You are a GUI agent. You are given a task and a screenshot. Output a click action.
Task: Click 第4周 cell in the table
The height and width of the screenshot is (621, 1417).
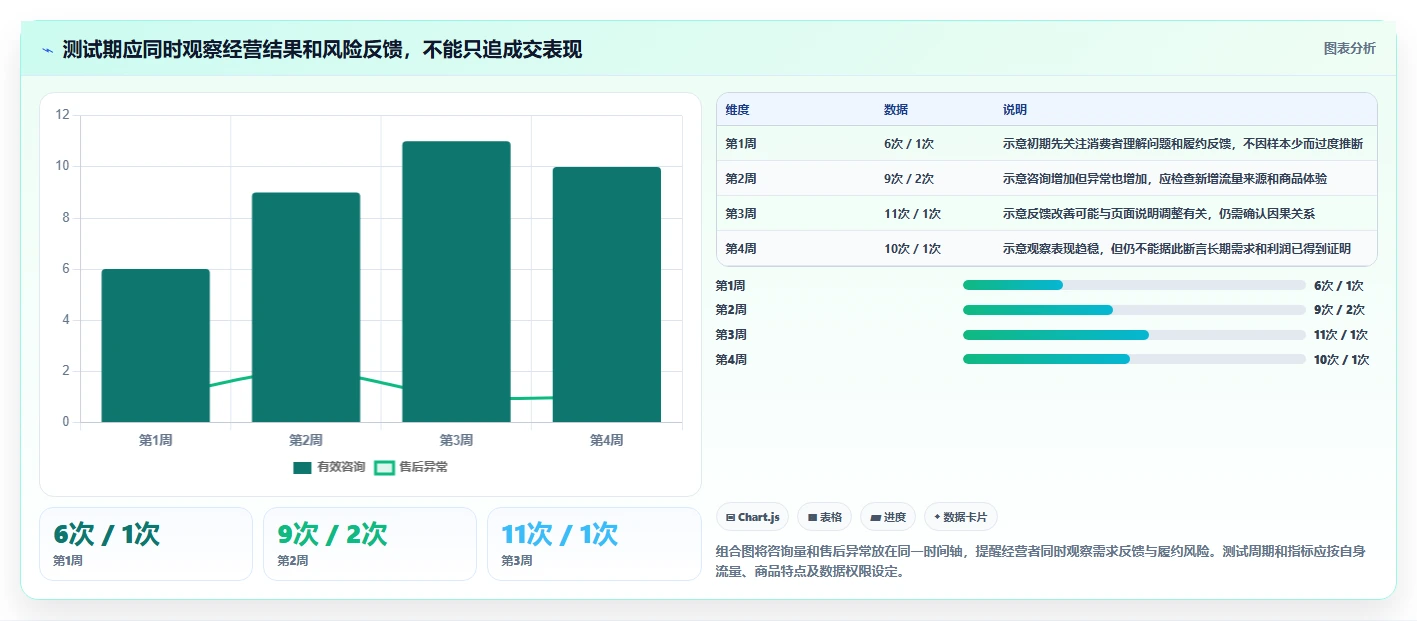tap(741, 249)
